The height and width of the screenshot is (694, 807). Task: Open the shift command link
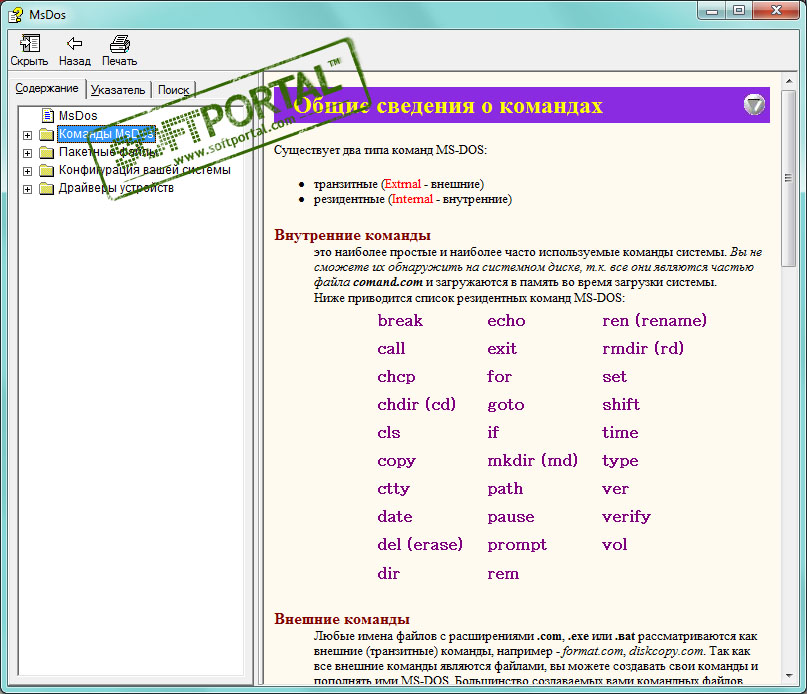(x=621, y=405)
